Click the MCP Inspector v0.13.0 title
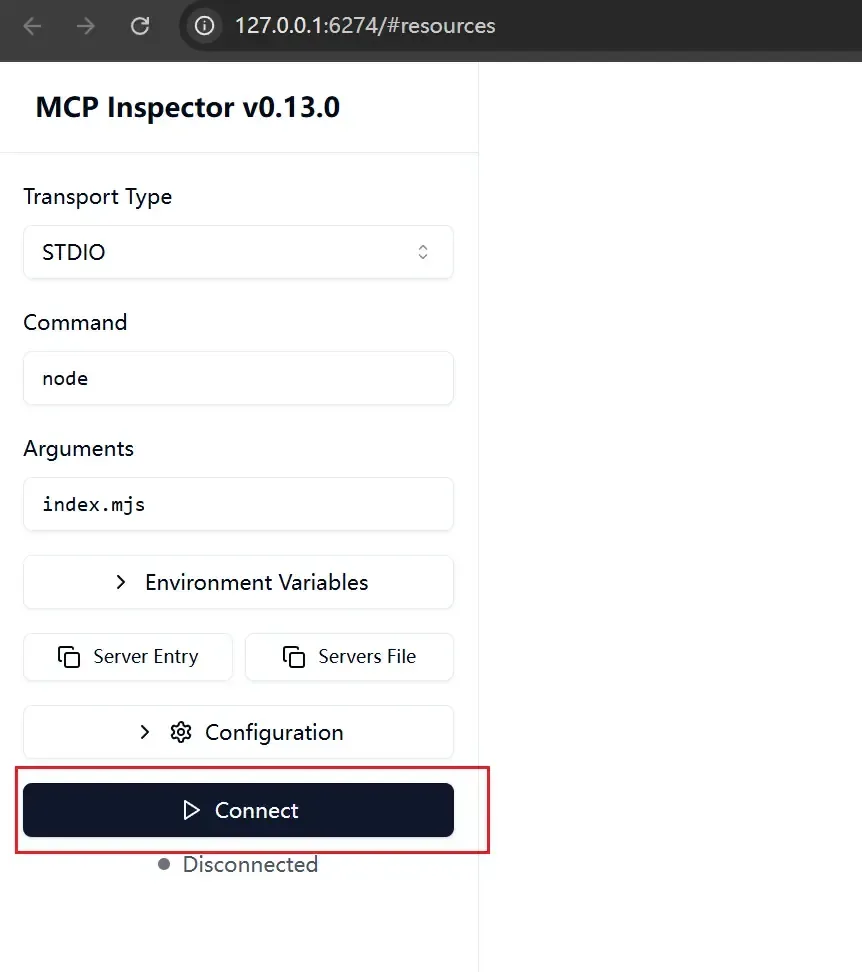 point(188,107)
